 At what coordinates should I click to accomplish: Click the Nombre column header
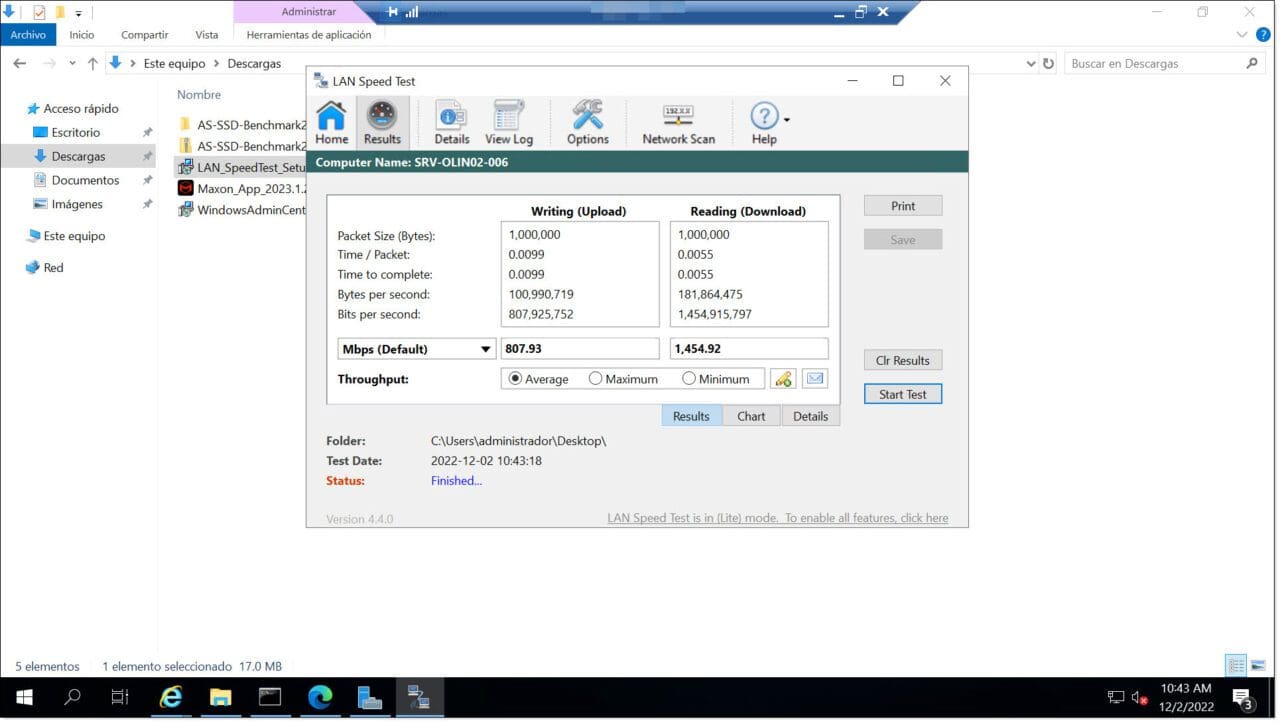point(199,94)
